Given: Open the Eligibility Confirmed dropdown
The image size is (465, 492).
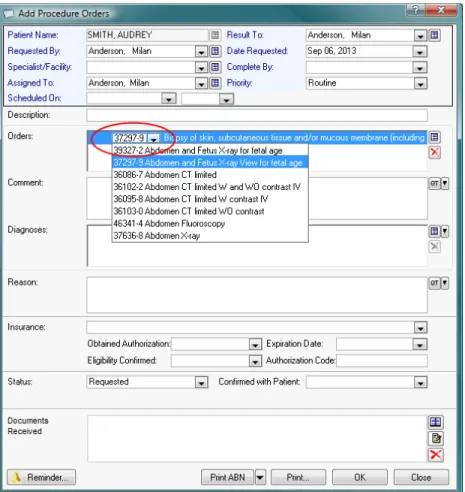Looking at the screenshot, I should coord(255,361).
